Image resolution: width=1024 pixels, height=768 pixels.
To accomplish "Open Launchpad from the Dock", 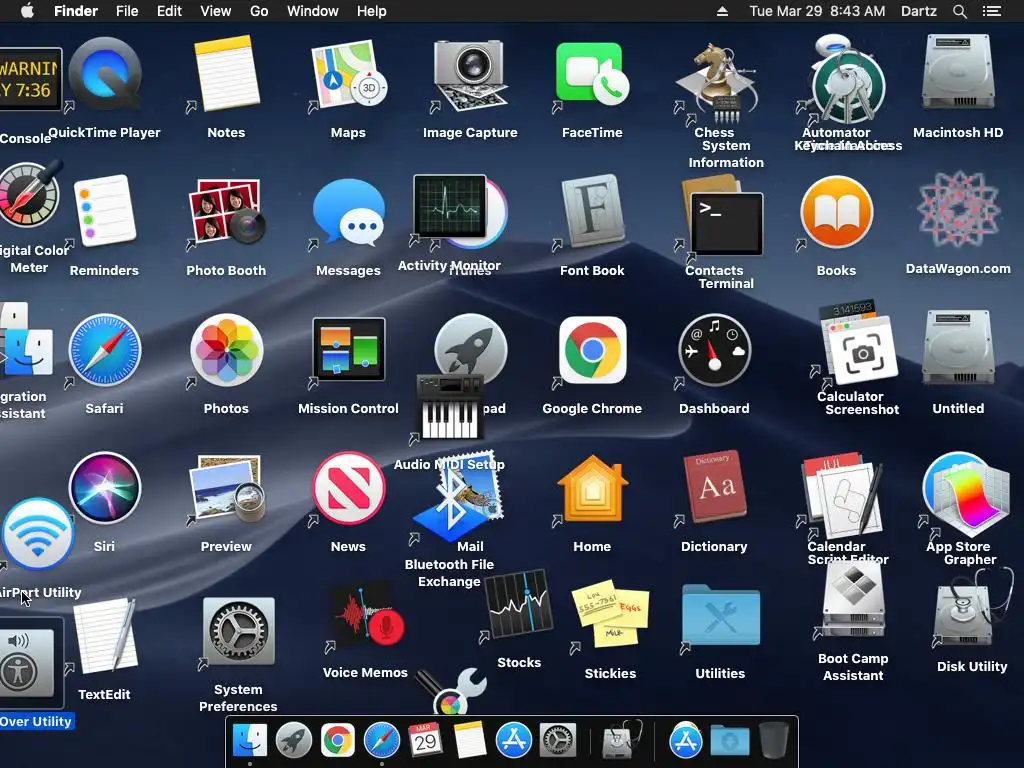I will (x=294, y=740).
